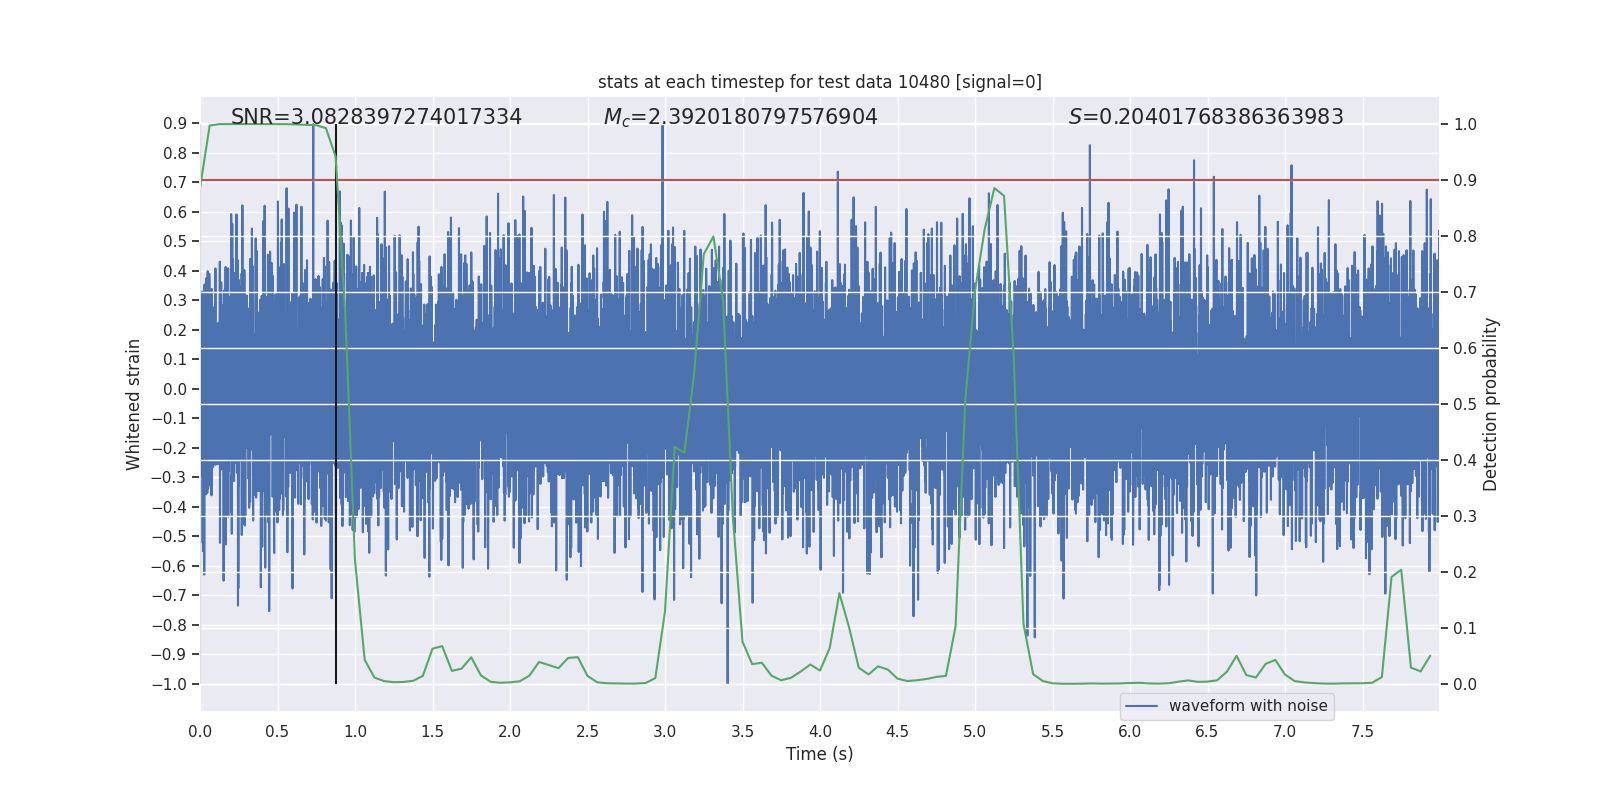Click the time-axis tick label 7.0
The width and height of the screenshot is (1600, 800).
(x=1285, y=731)
